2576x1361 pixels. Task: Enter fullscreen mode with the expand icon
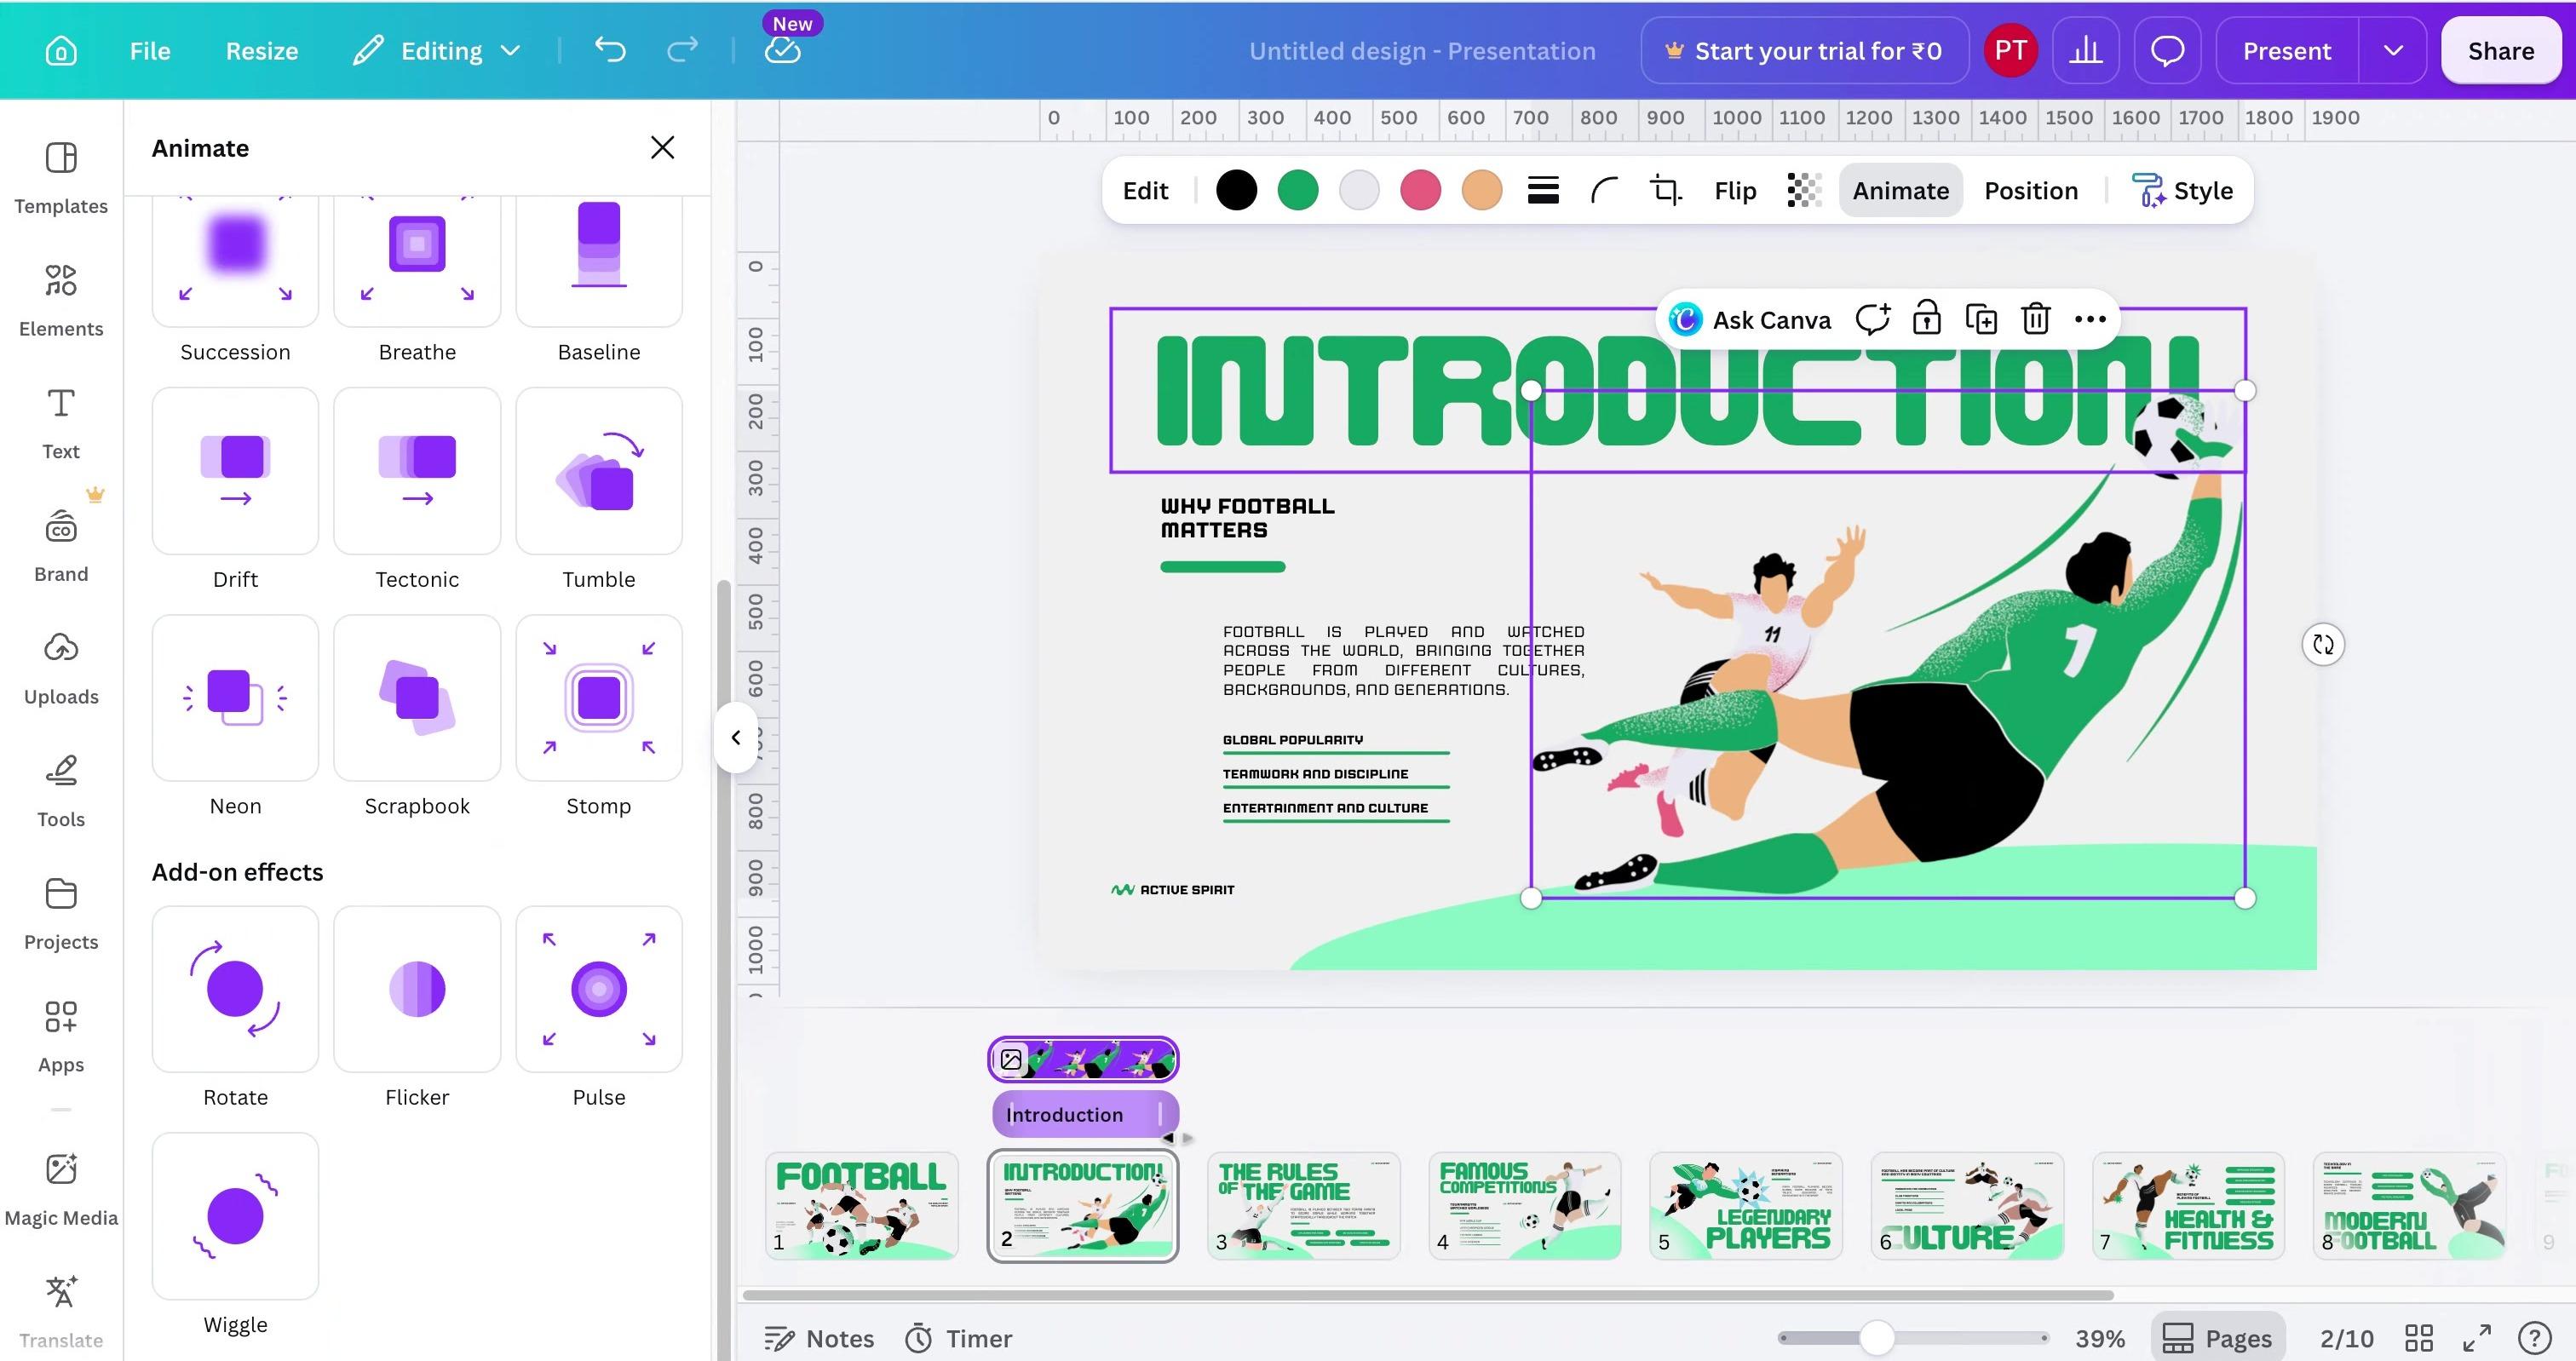point(2476,1338)
